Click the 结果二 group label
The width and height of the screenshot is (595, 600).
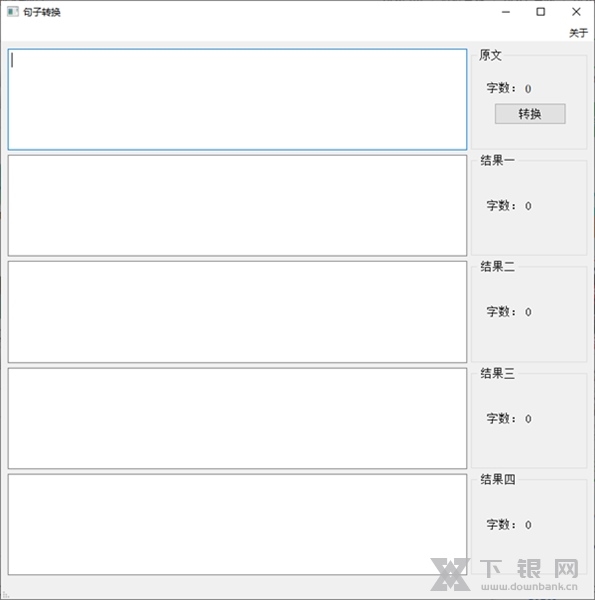pyautogui.click(x=497, y=266)
